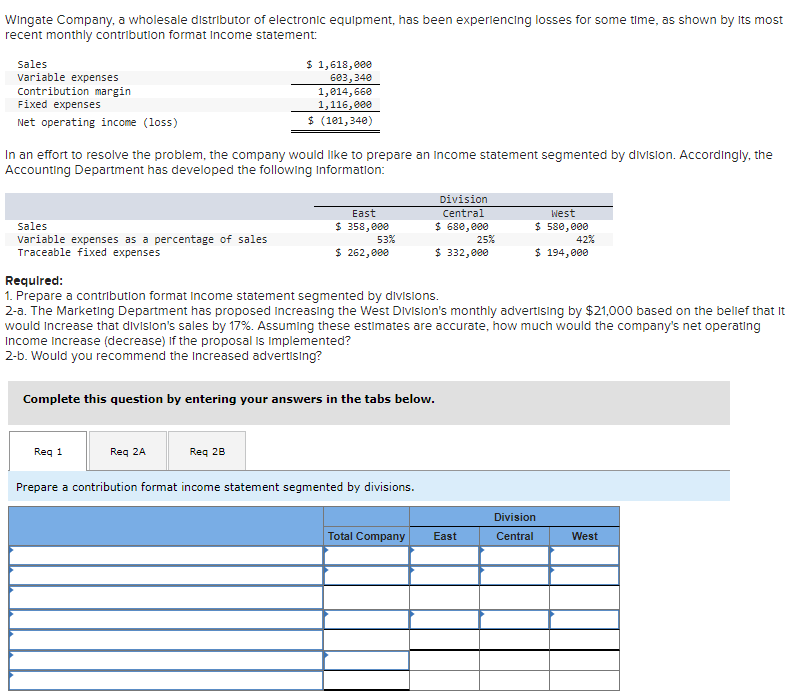
Task: Select fifth row East cell
Action: [445, 640]
